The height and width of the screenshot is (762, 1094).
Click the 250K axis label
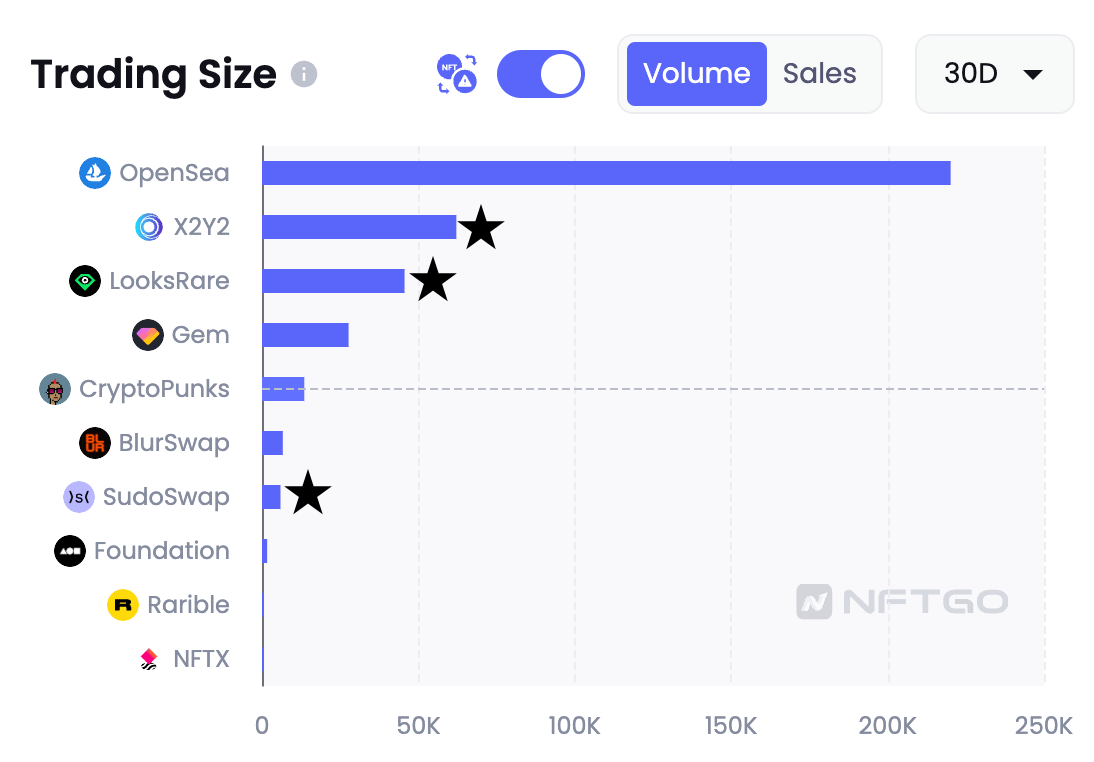coord(1044,726)
